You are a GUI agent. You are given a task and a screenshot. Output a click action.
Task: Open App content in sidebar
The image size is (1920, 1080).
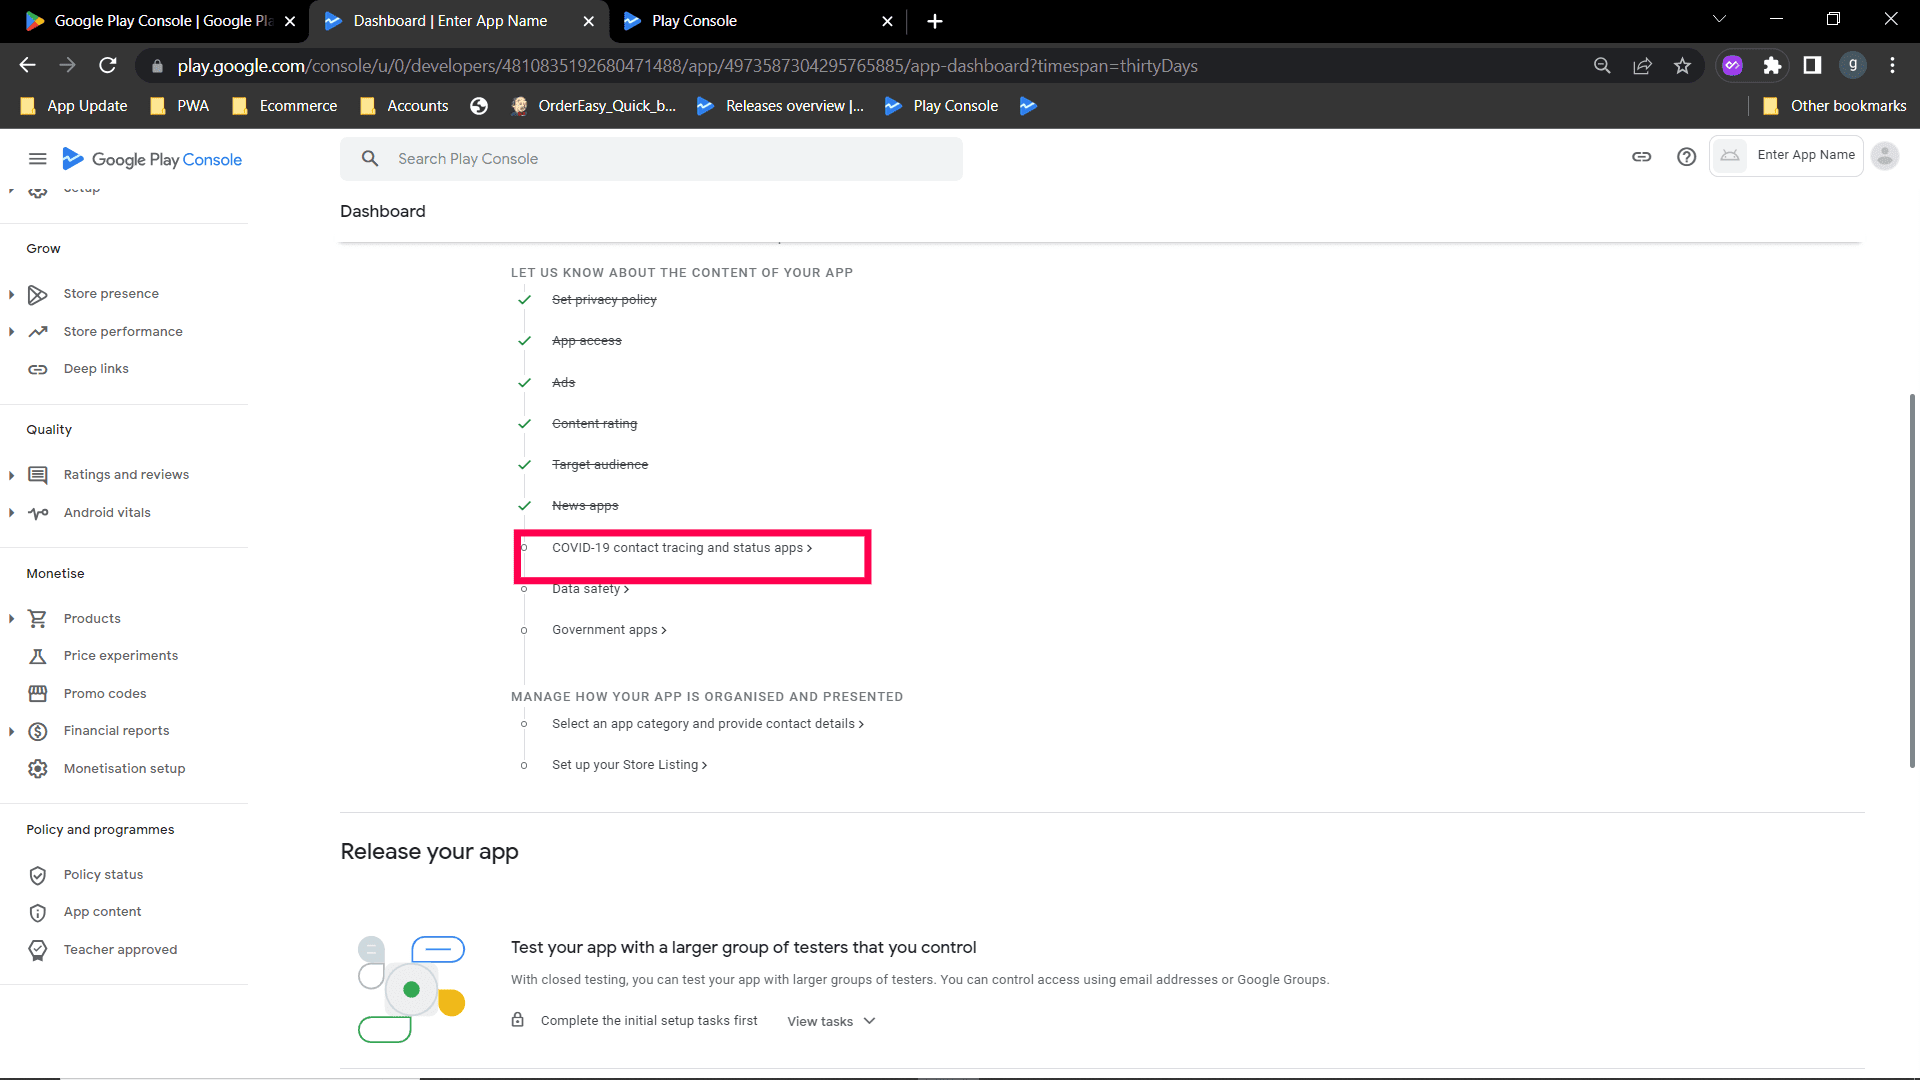coord(102,912)
